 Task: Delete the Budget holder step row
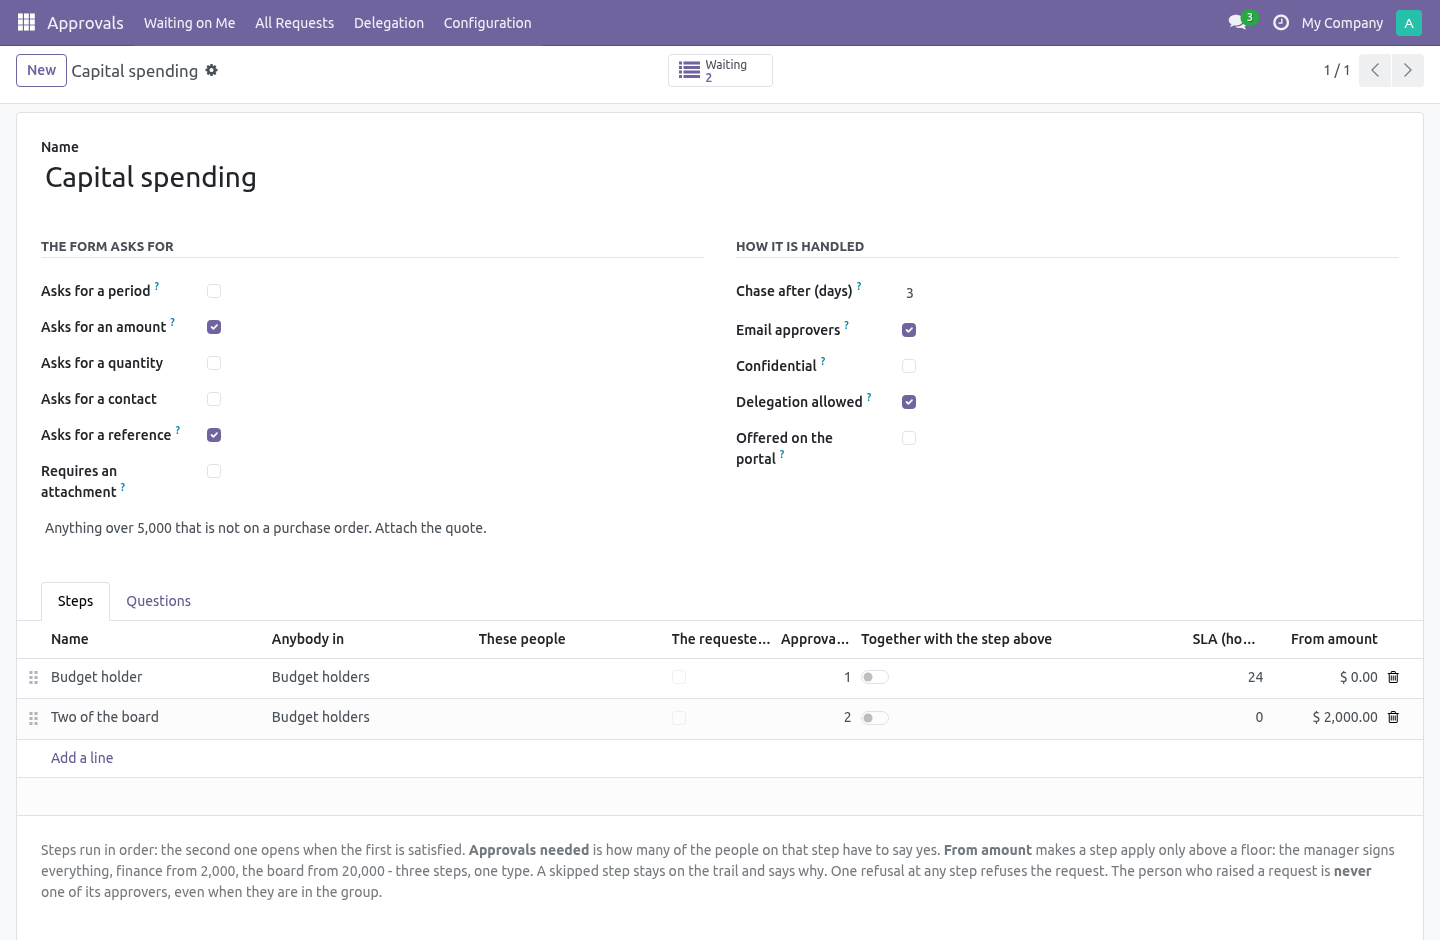(1393, 677)
